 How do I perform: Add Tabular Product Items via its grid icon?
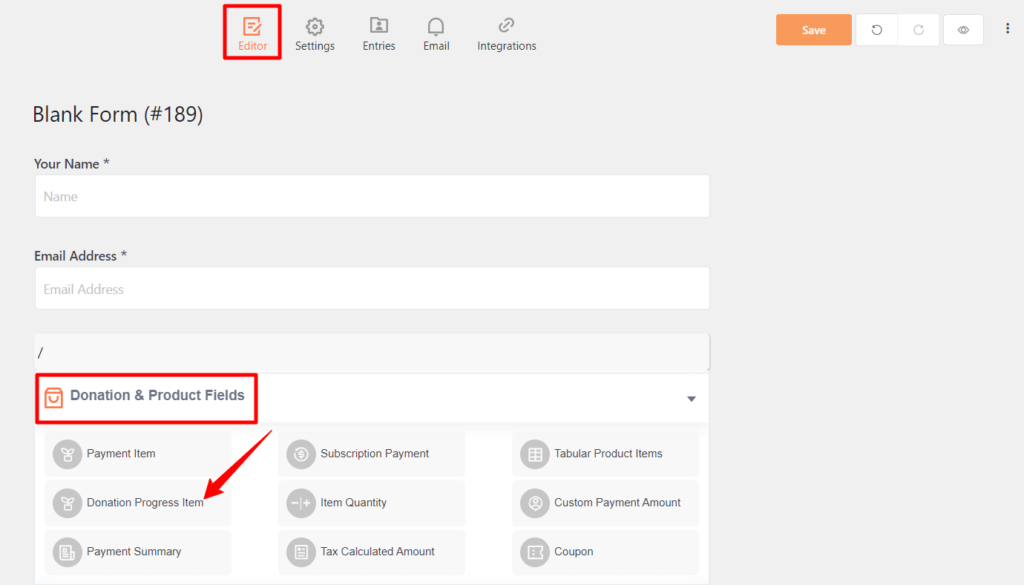(x=534, y=454)
